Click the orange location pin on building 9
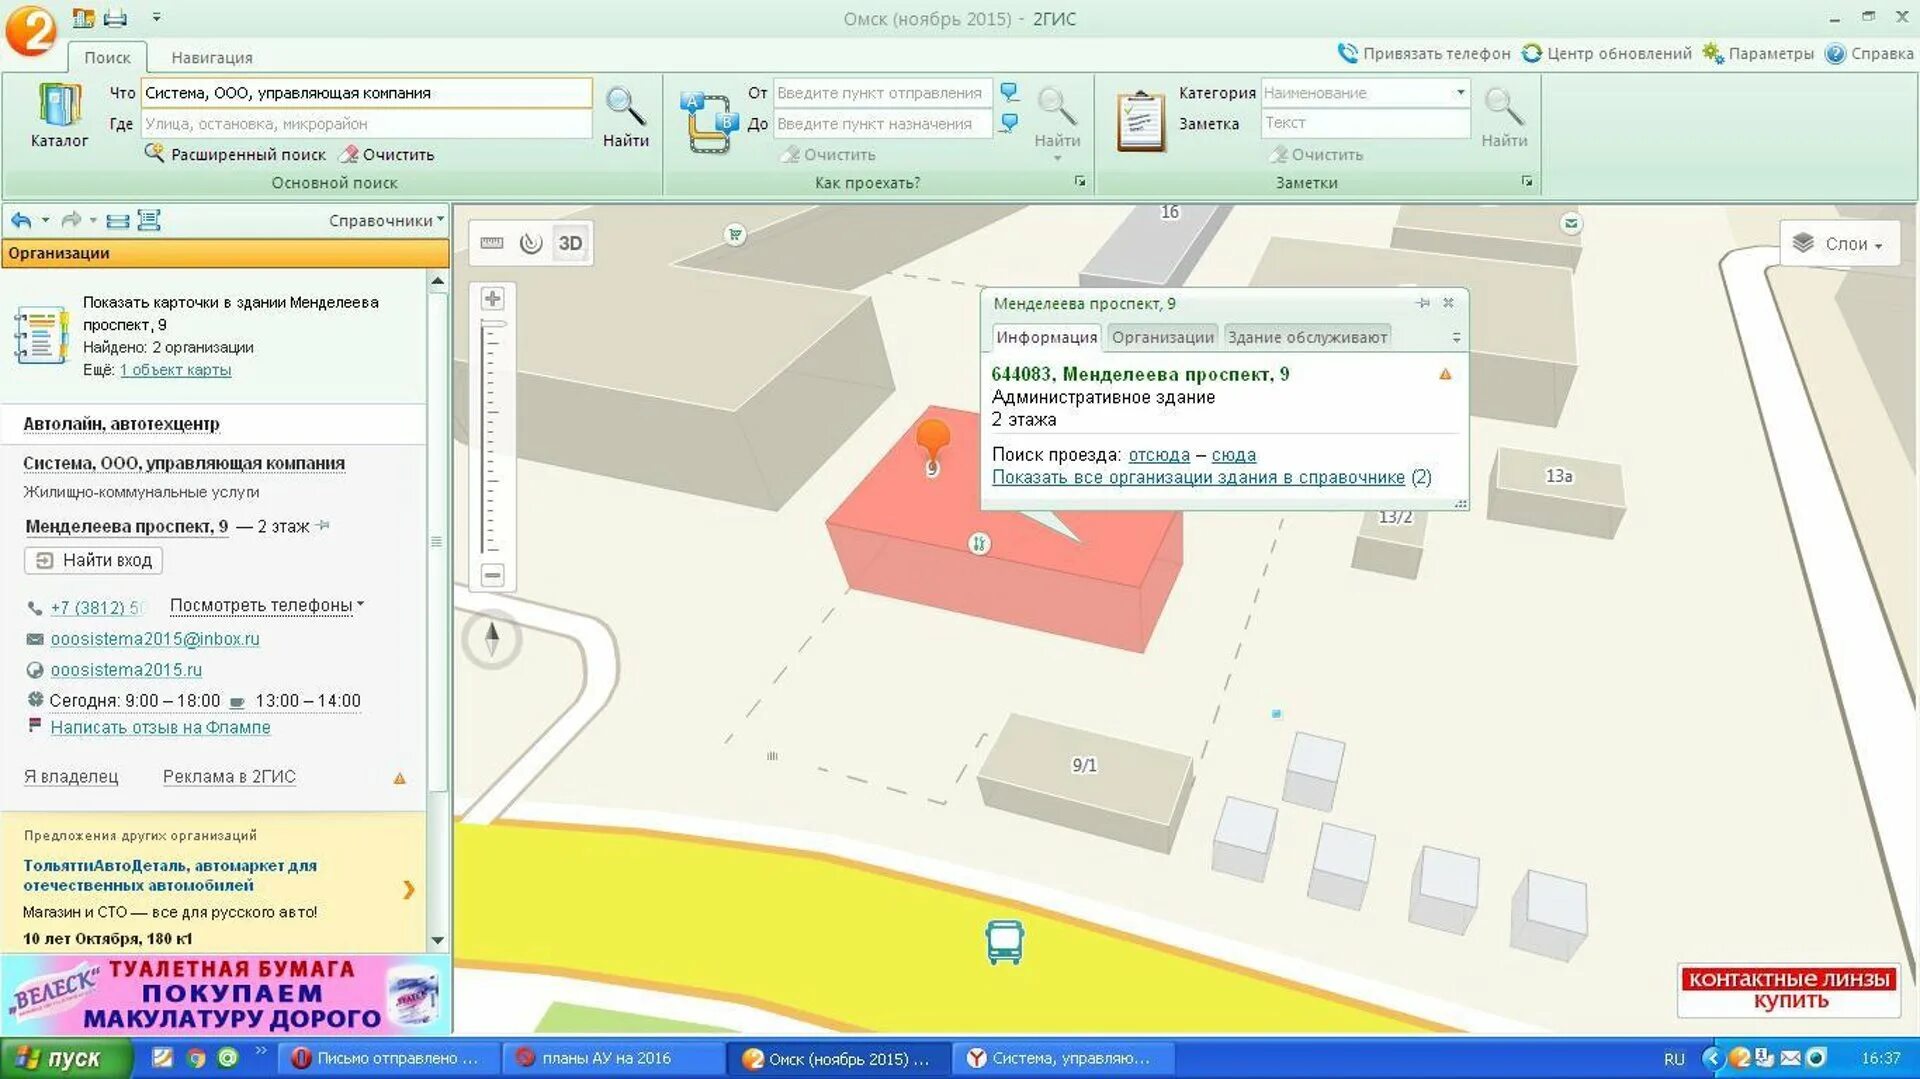 (932, 440)
